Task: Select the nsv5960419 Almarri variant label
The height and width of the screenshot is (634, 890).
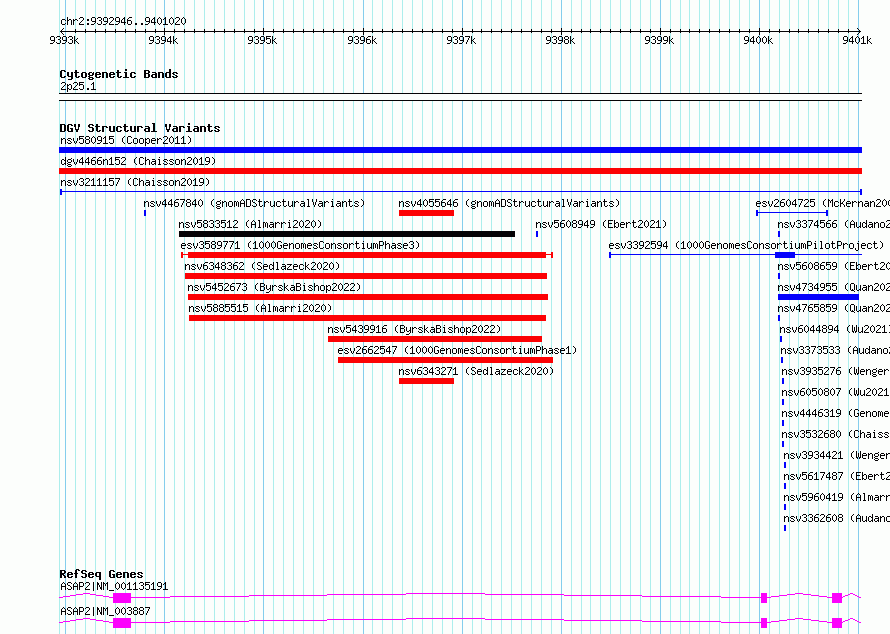Action: click(837, 497)
